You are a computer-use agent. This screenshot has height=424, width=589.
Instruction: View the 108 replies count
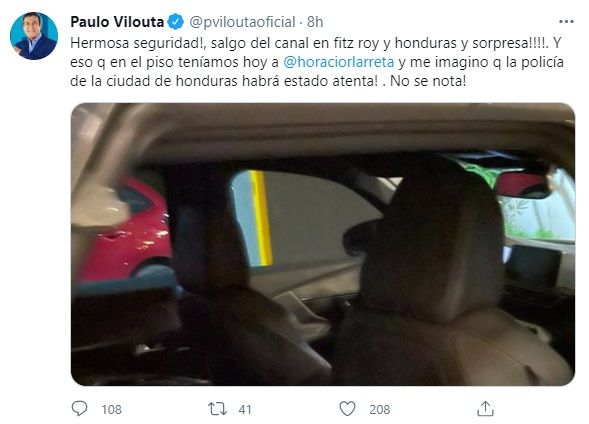pos(112,409)
